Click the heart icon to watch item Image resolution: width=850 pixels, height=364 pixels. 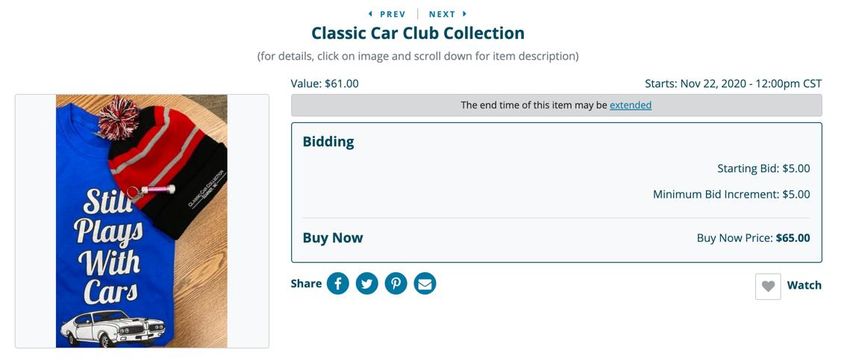(768, 286)
